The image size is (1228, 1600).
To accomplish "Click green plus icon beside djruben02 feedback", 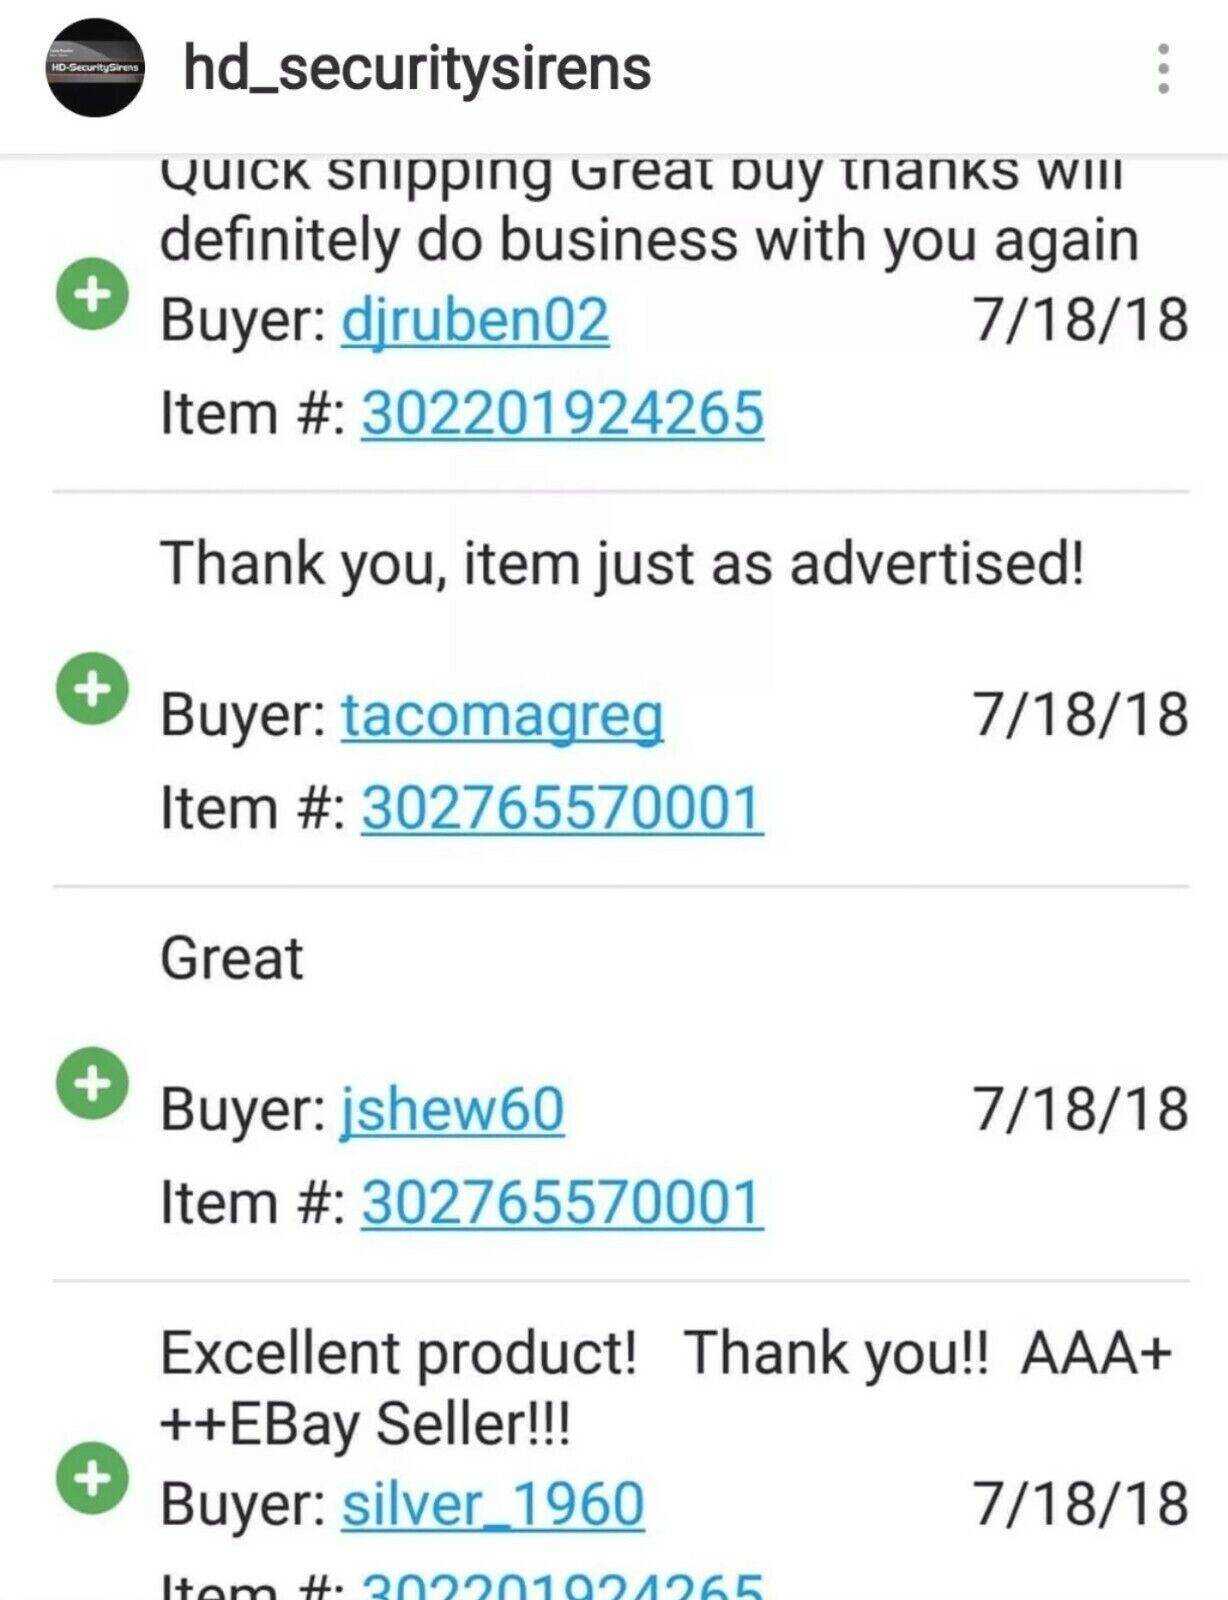I will (92, 294).
